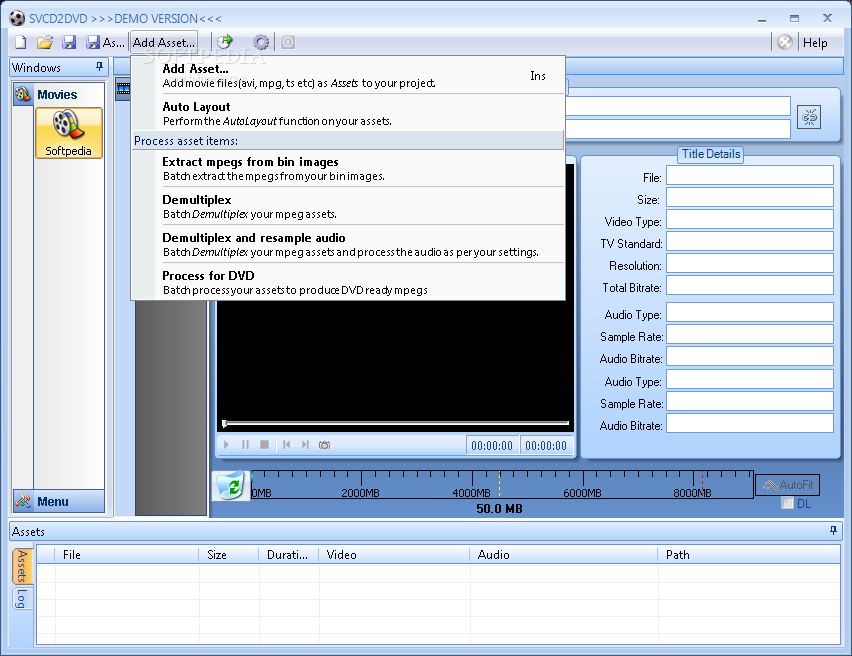The image size is (852, 656).
Task: Click the TV Standard field
Action: pos(750,241)
